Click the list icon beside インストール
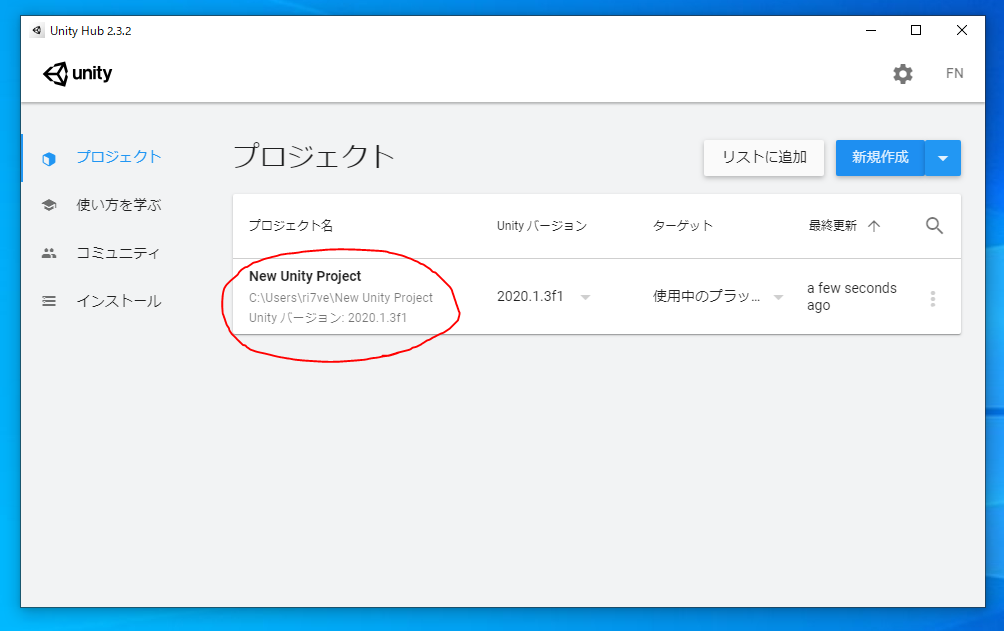Image resolution: width=1004 pixels, height=631 pixels. [49, 301]
